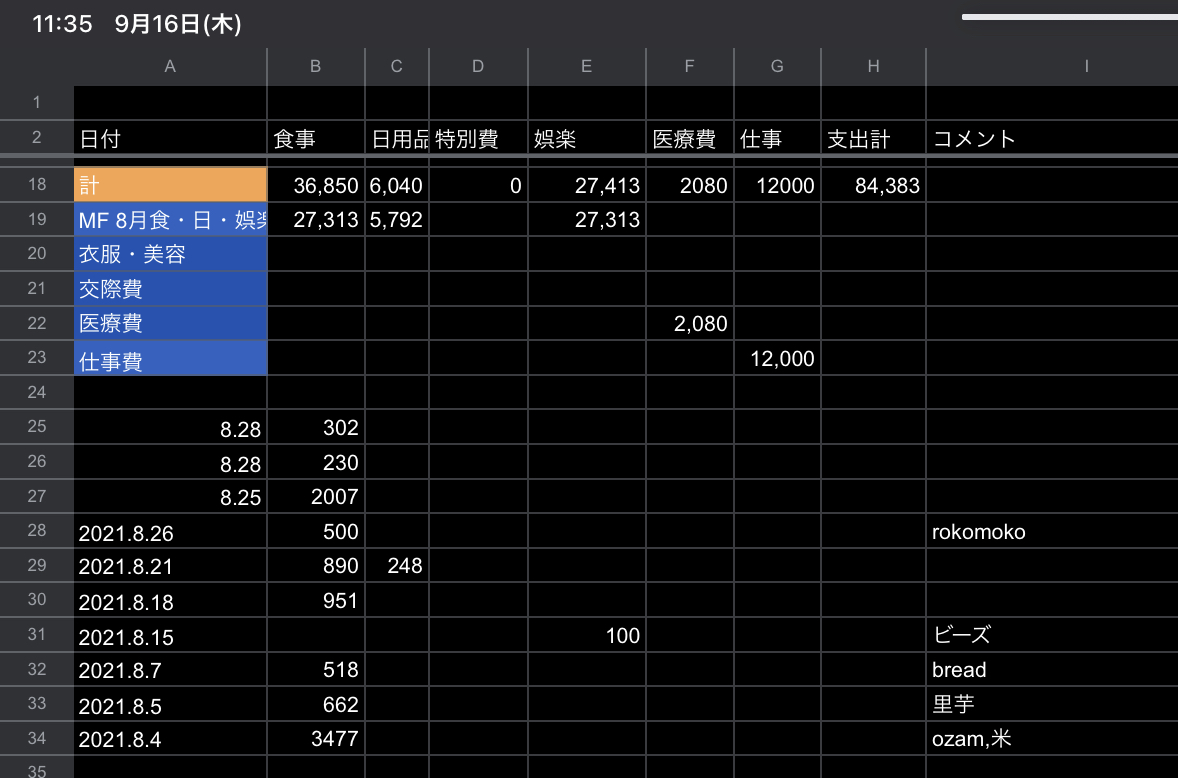Select the orange 計 total cell
The height and width of the screenshot is (778, 1178).
pos(170,185)
